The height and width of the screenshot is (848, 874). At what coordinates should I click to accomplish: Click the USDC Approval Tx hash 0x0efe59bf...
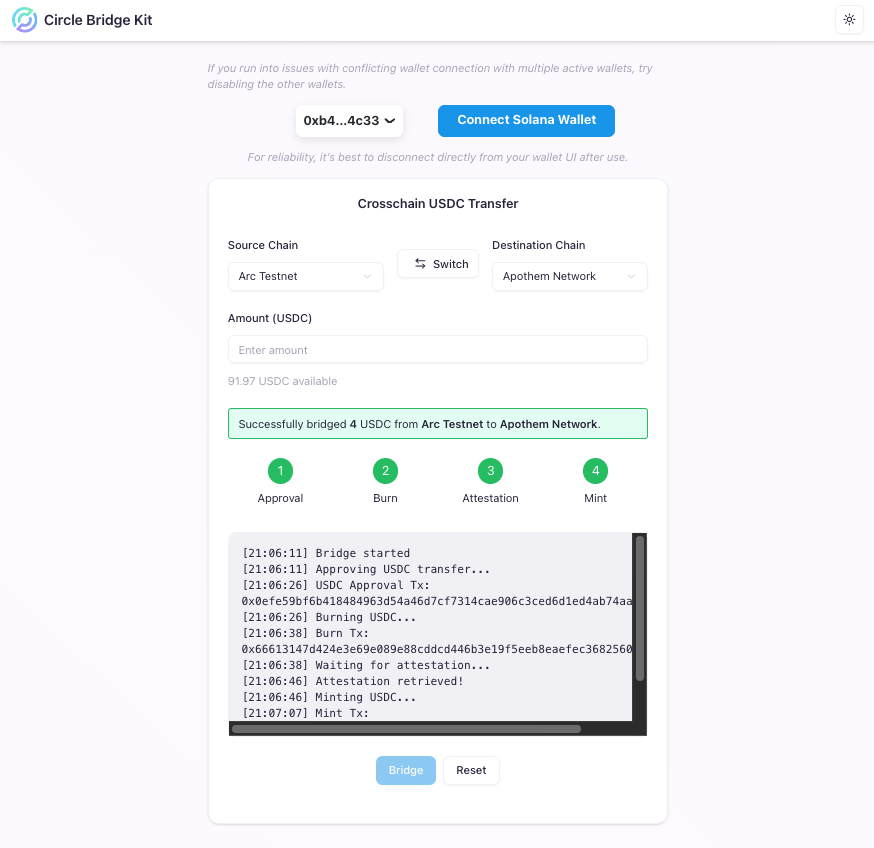point(436,601)
